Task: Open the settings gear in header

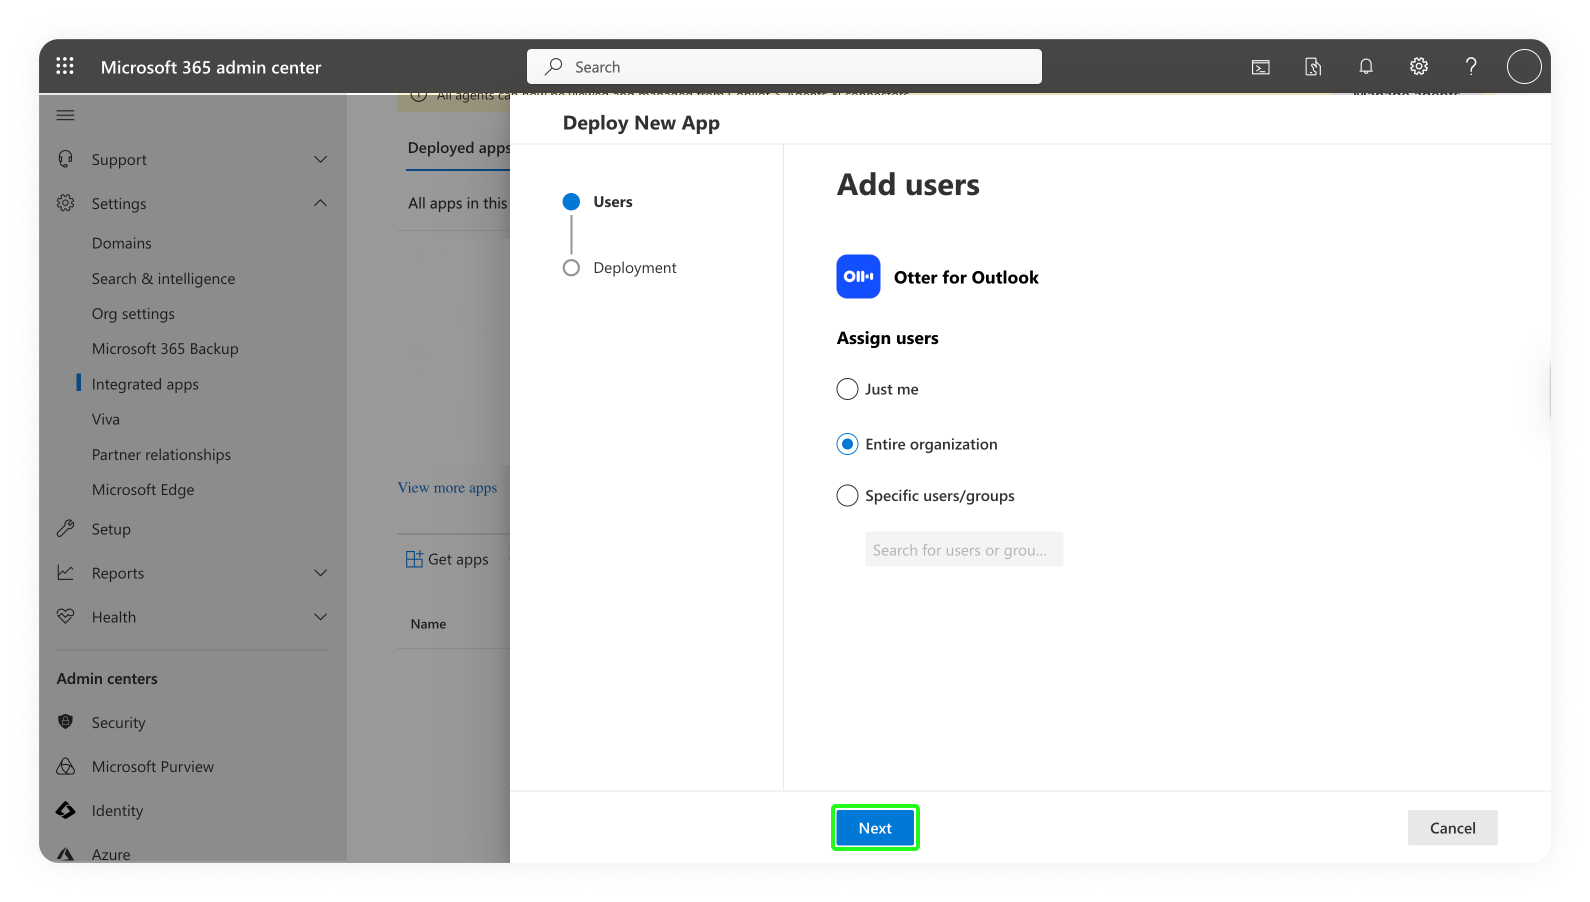Action: (1418, 67)
